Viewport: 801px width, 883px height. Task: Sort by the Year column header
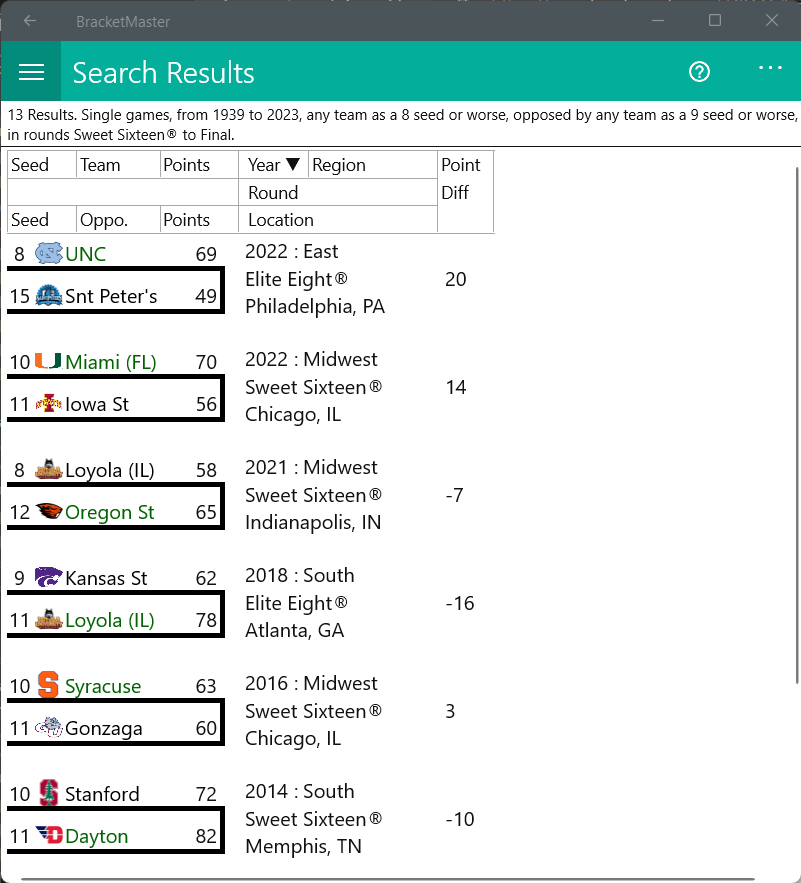[x=273, y=164]
